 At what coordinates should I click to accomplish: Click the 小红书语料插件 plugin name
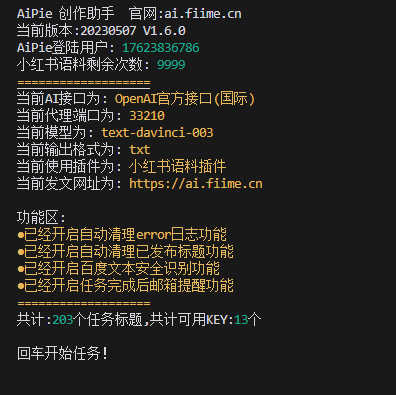click(x=178, y=167)
